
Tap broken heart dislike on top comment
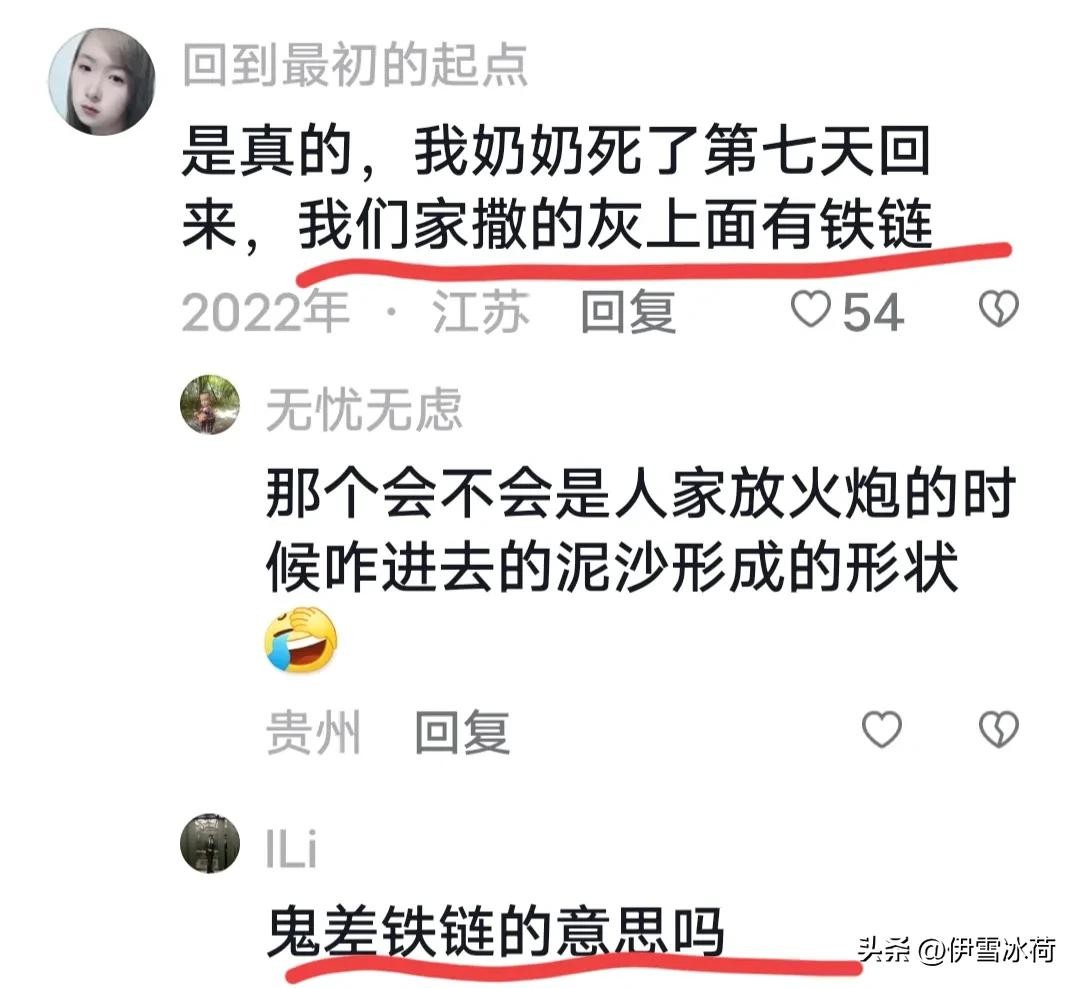pyautogui.click(x=999, y=309)
